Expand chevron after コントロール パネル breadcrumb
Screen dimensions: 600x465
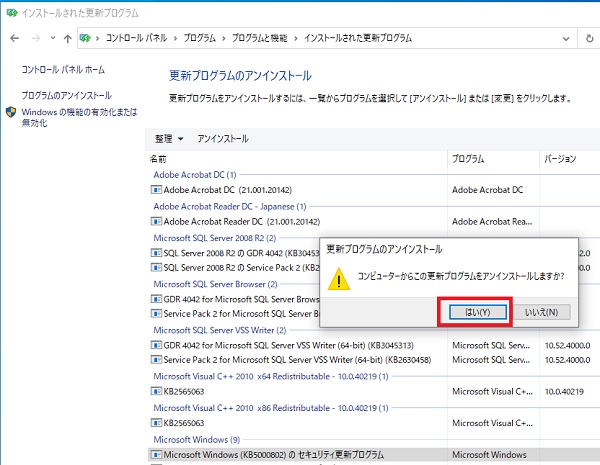(x=175, y=38)
